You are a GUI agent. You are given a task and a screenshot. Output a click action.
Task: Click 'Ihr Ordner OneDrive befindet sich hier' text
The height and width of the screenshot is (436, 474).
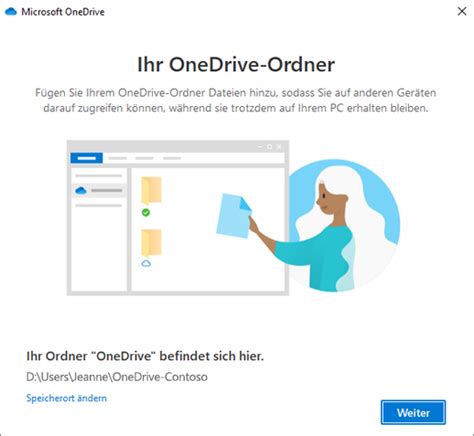(145, 356)
